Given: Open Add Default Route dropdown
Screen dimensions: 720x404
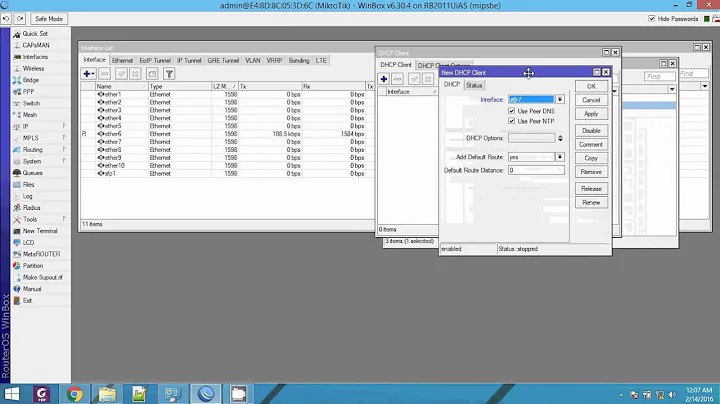Looking at the screenshot, I should [x=560, y=157].
